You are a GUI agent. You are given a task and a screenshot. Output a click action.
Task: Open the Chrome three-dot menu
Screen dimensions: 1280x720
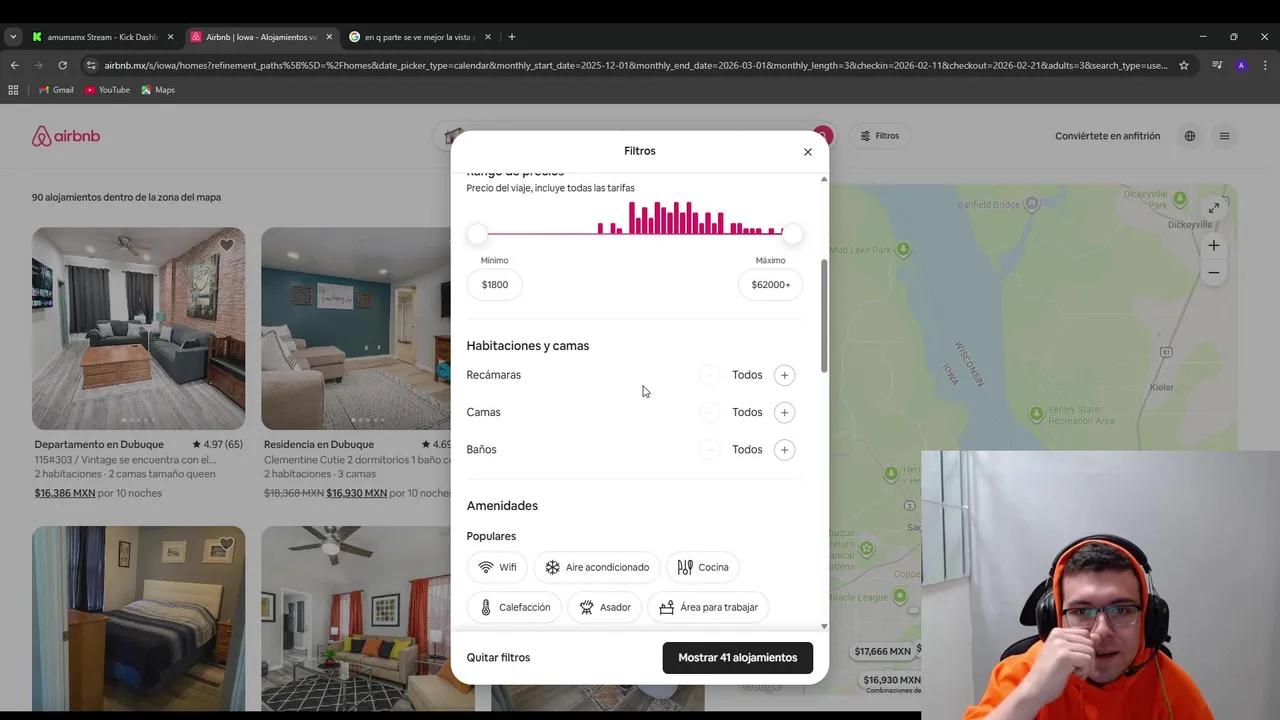pos(1265,65)
